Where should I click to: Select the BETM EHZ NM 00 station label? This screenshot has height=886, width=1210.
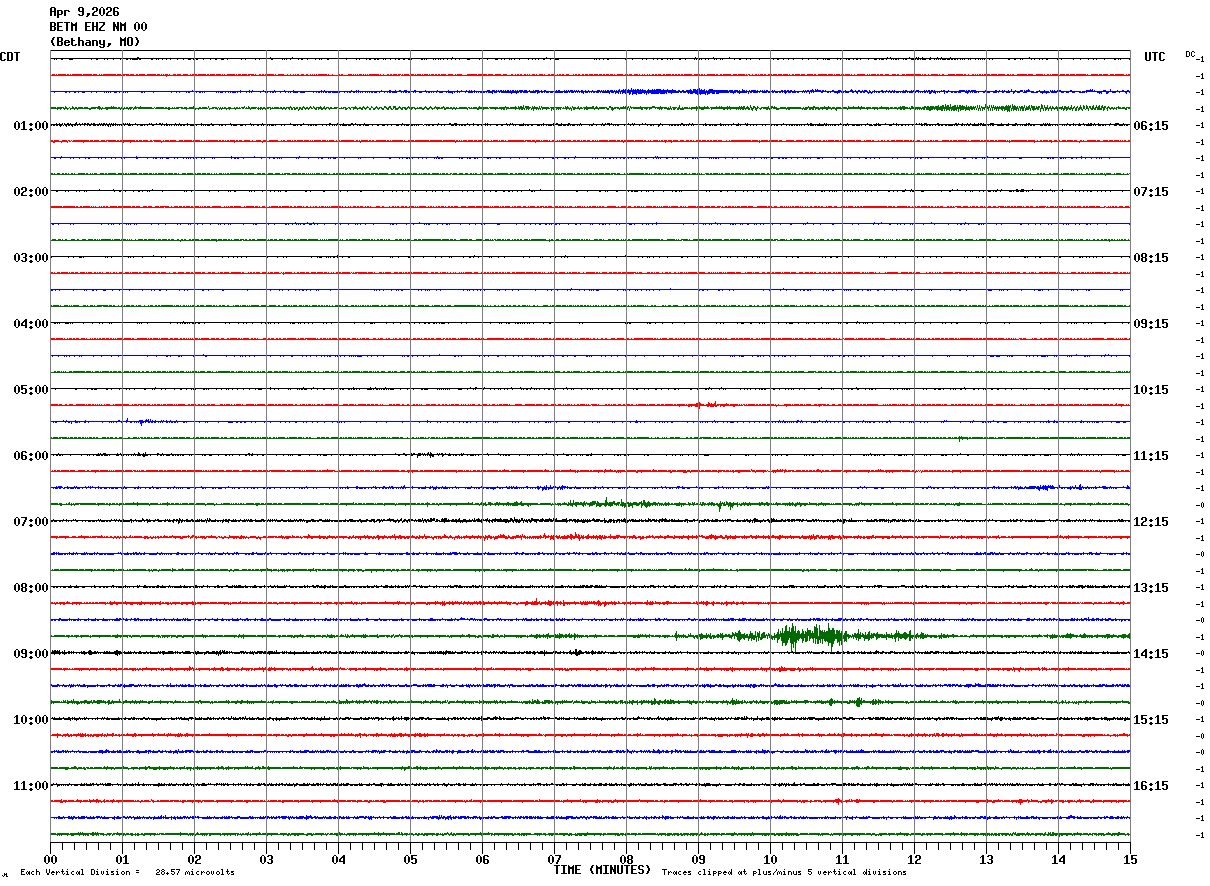(98, 27)
